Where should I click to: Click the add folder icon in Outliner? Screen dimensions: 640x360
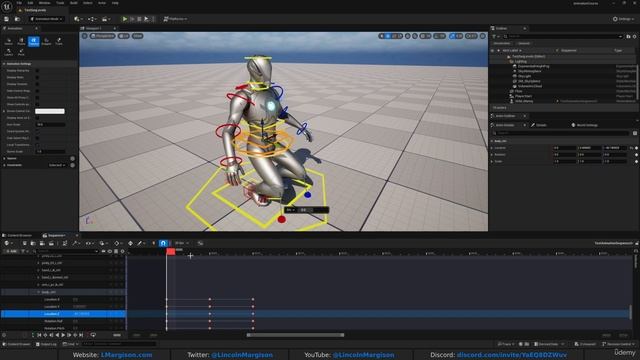click(628, 36)
